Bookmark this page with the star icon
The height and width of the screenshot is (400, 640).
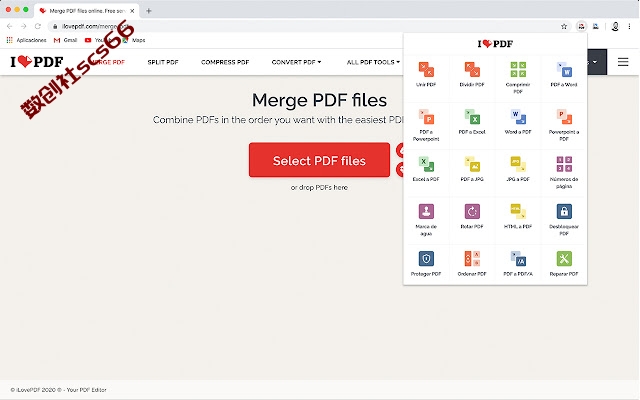(x=564, y=27)
